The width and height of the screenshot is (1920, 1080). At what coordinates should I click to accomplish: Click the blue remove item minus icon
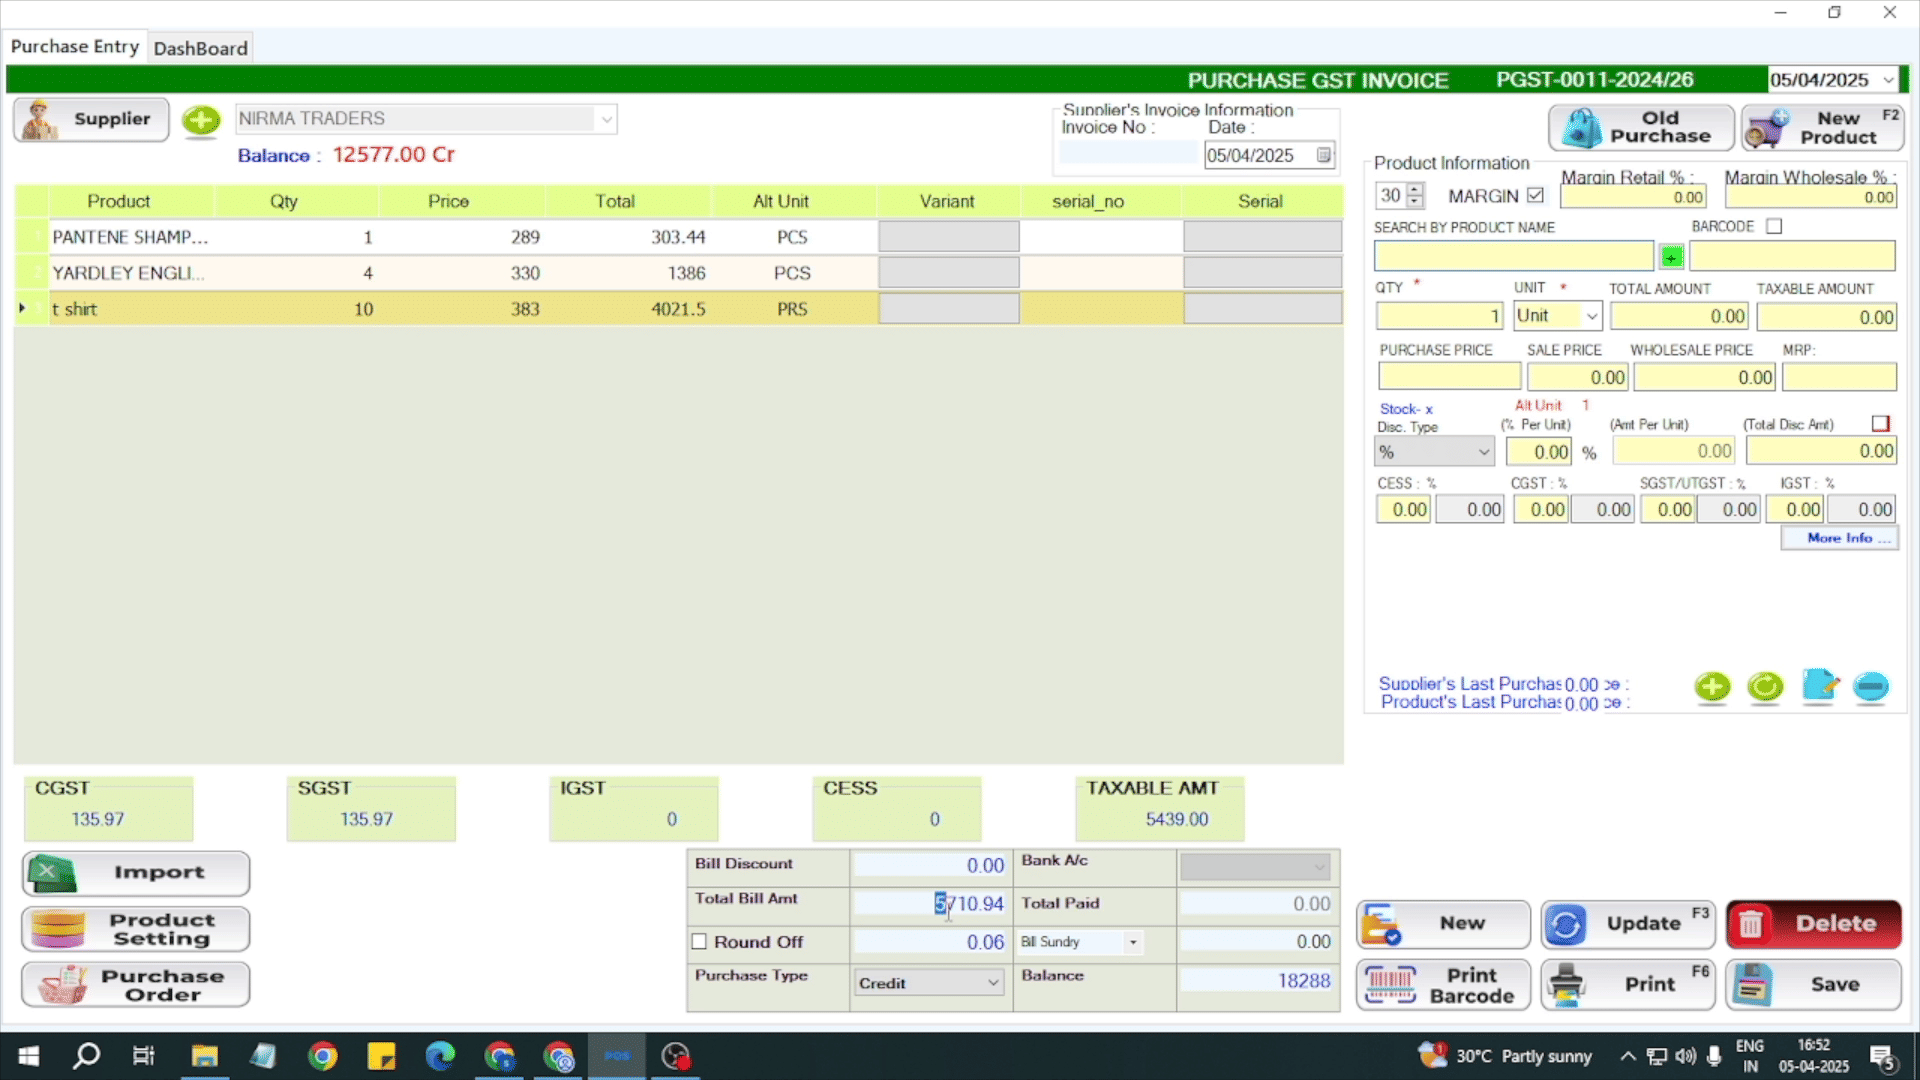pyautogui.click(x=1870, y=687)
